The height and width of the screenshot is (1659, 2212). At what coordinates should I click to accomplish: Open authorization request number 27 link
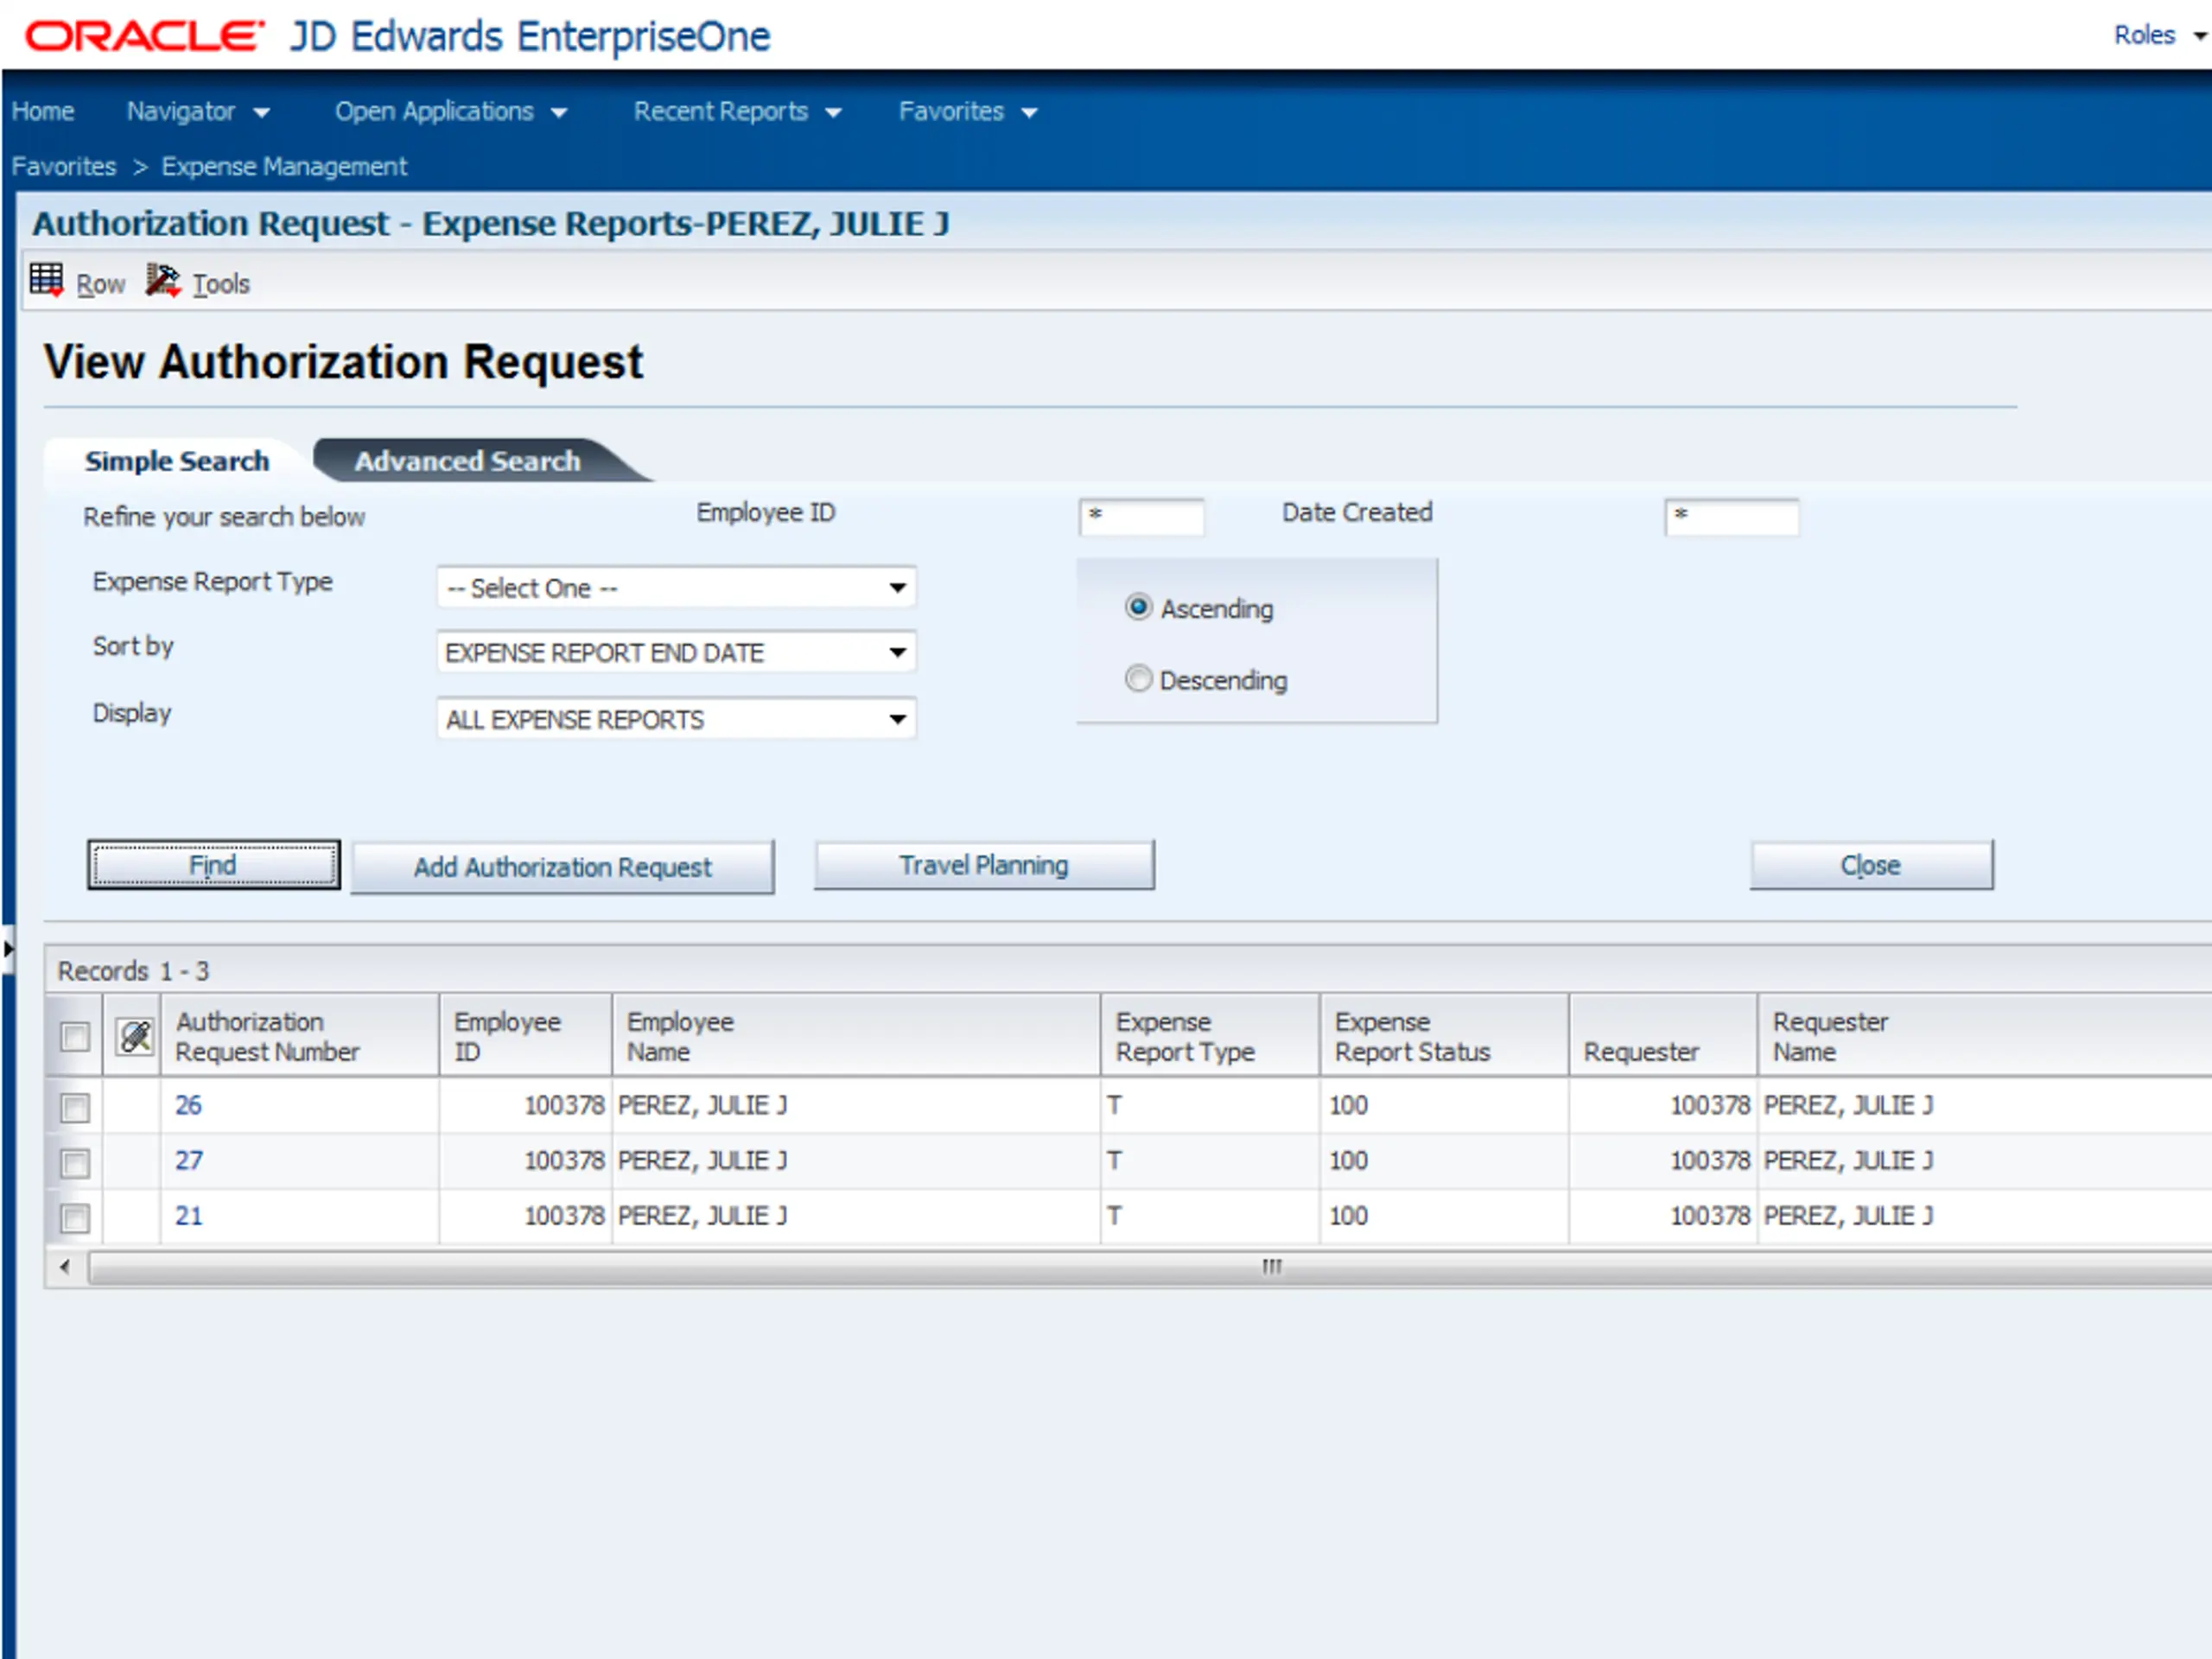[x=189, y=1160]
